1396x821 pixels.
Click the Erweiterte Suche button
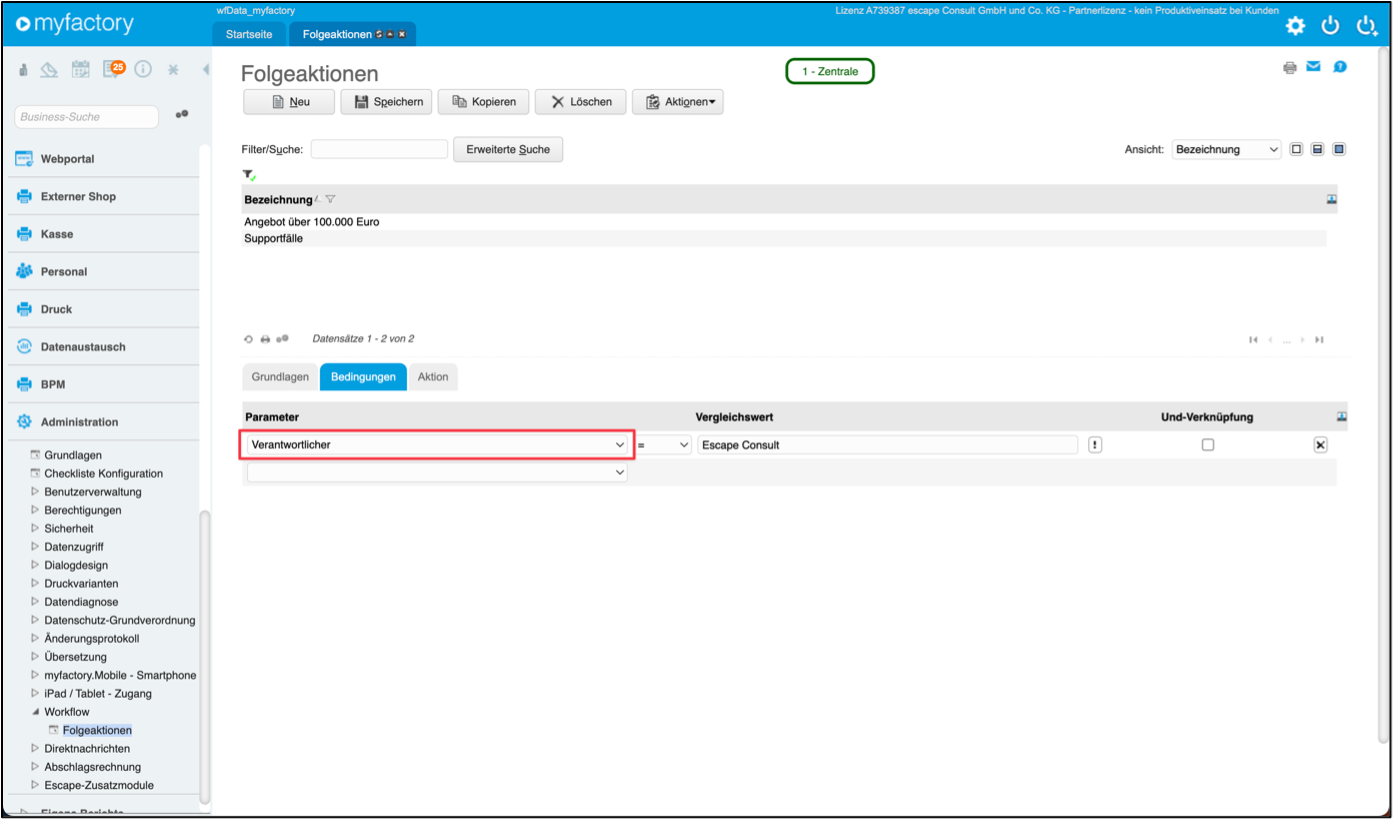508,149
